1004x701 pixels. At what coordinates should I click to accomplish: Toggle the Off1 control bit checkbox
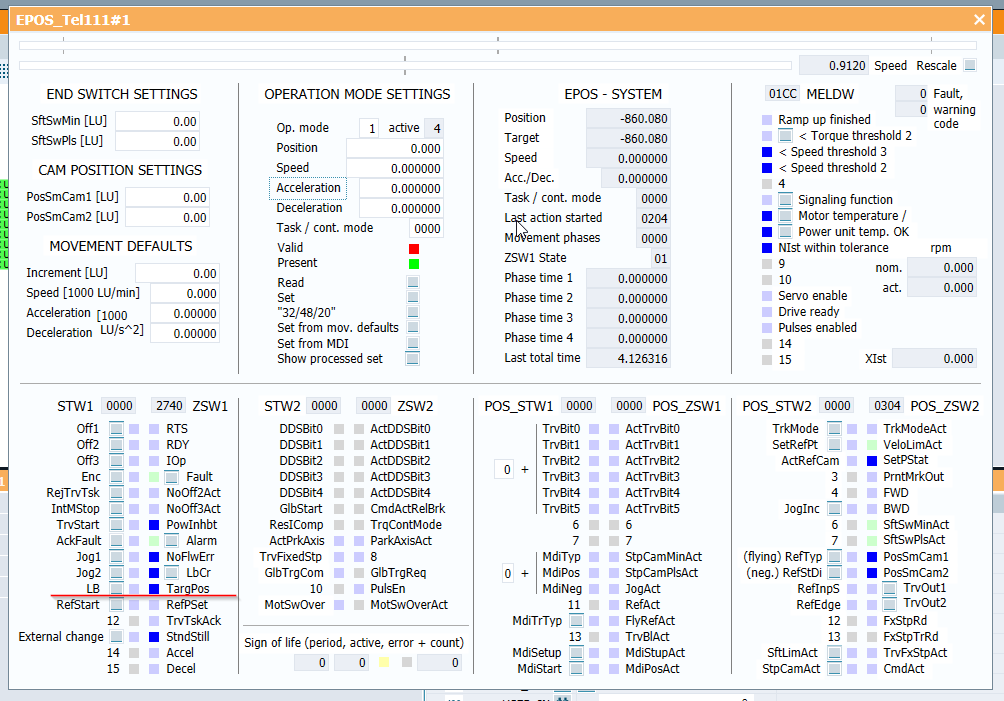116,428
